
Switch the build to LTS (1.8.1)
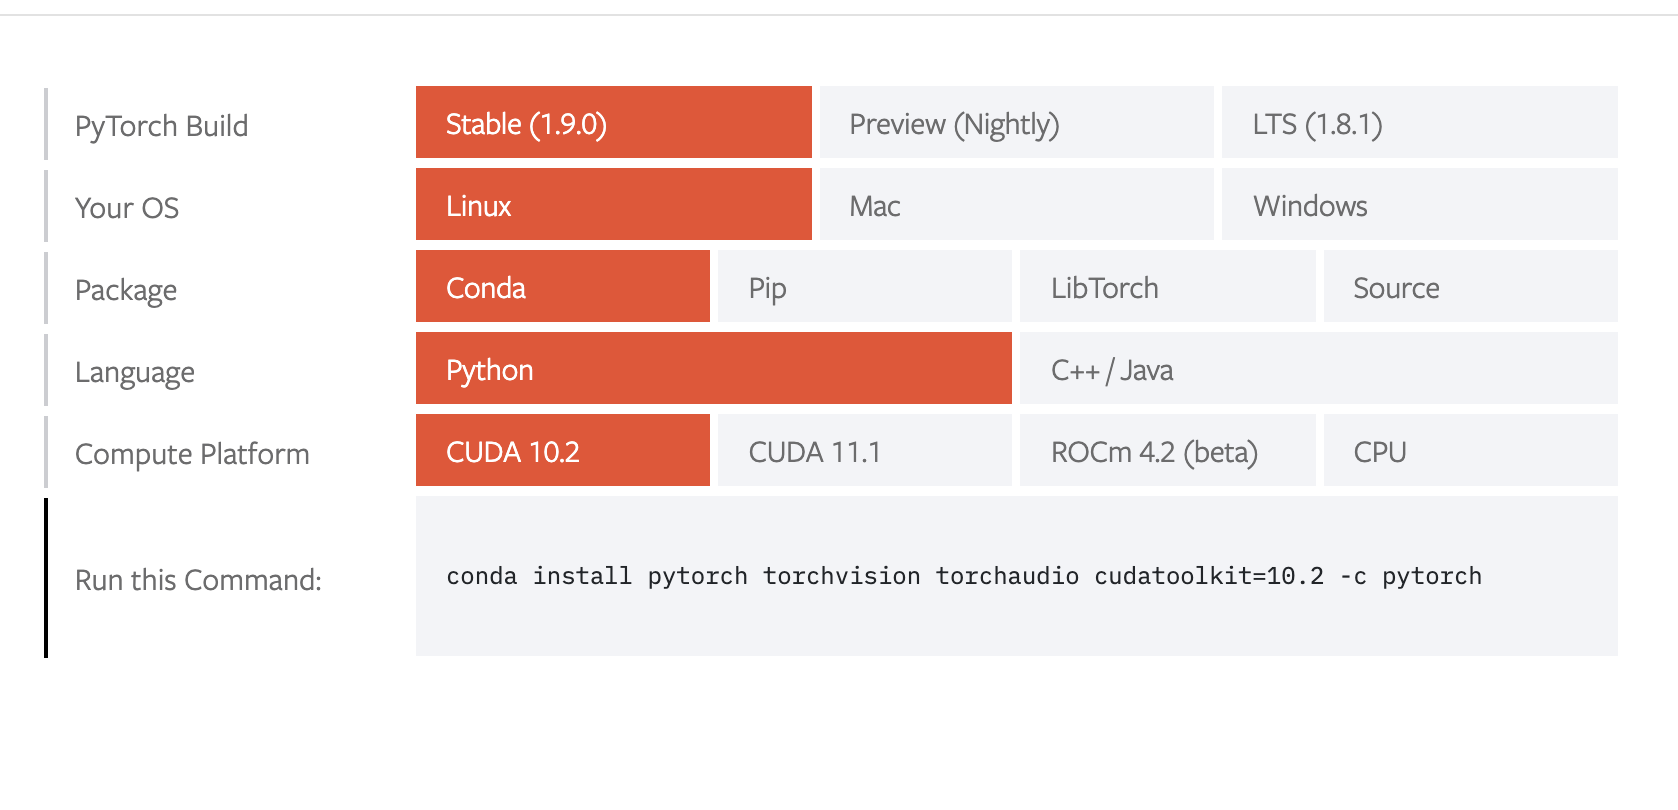[x=1419, y=122]
